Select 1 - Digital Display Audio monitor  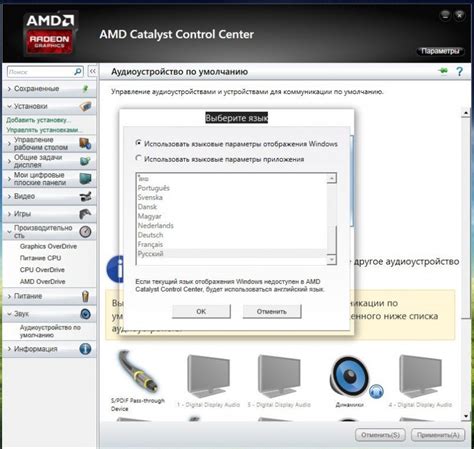pos(208,377)
